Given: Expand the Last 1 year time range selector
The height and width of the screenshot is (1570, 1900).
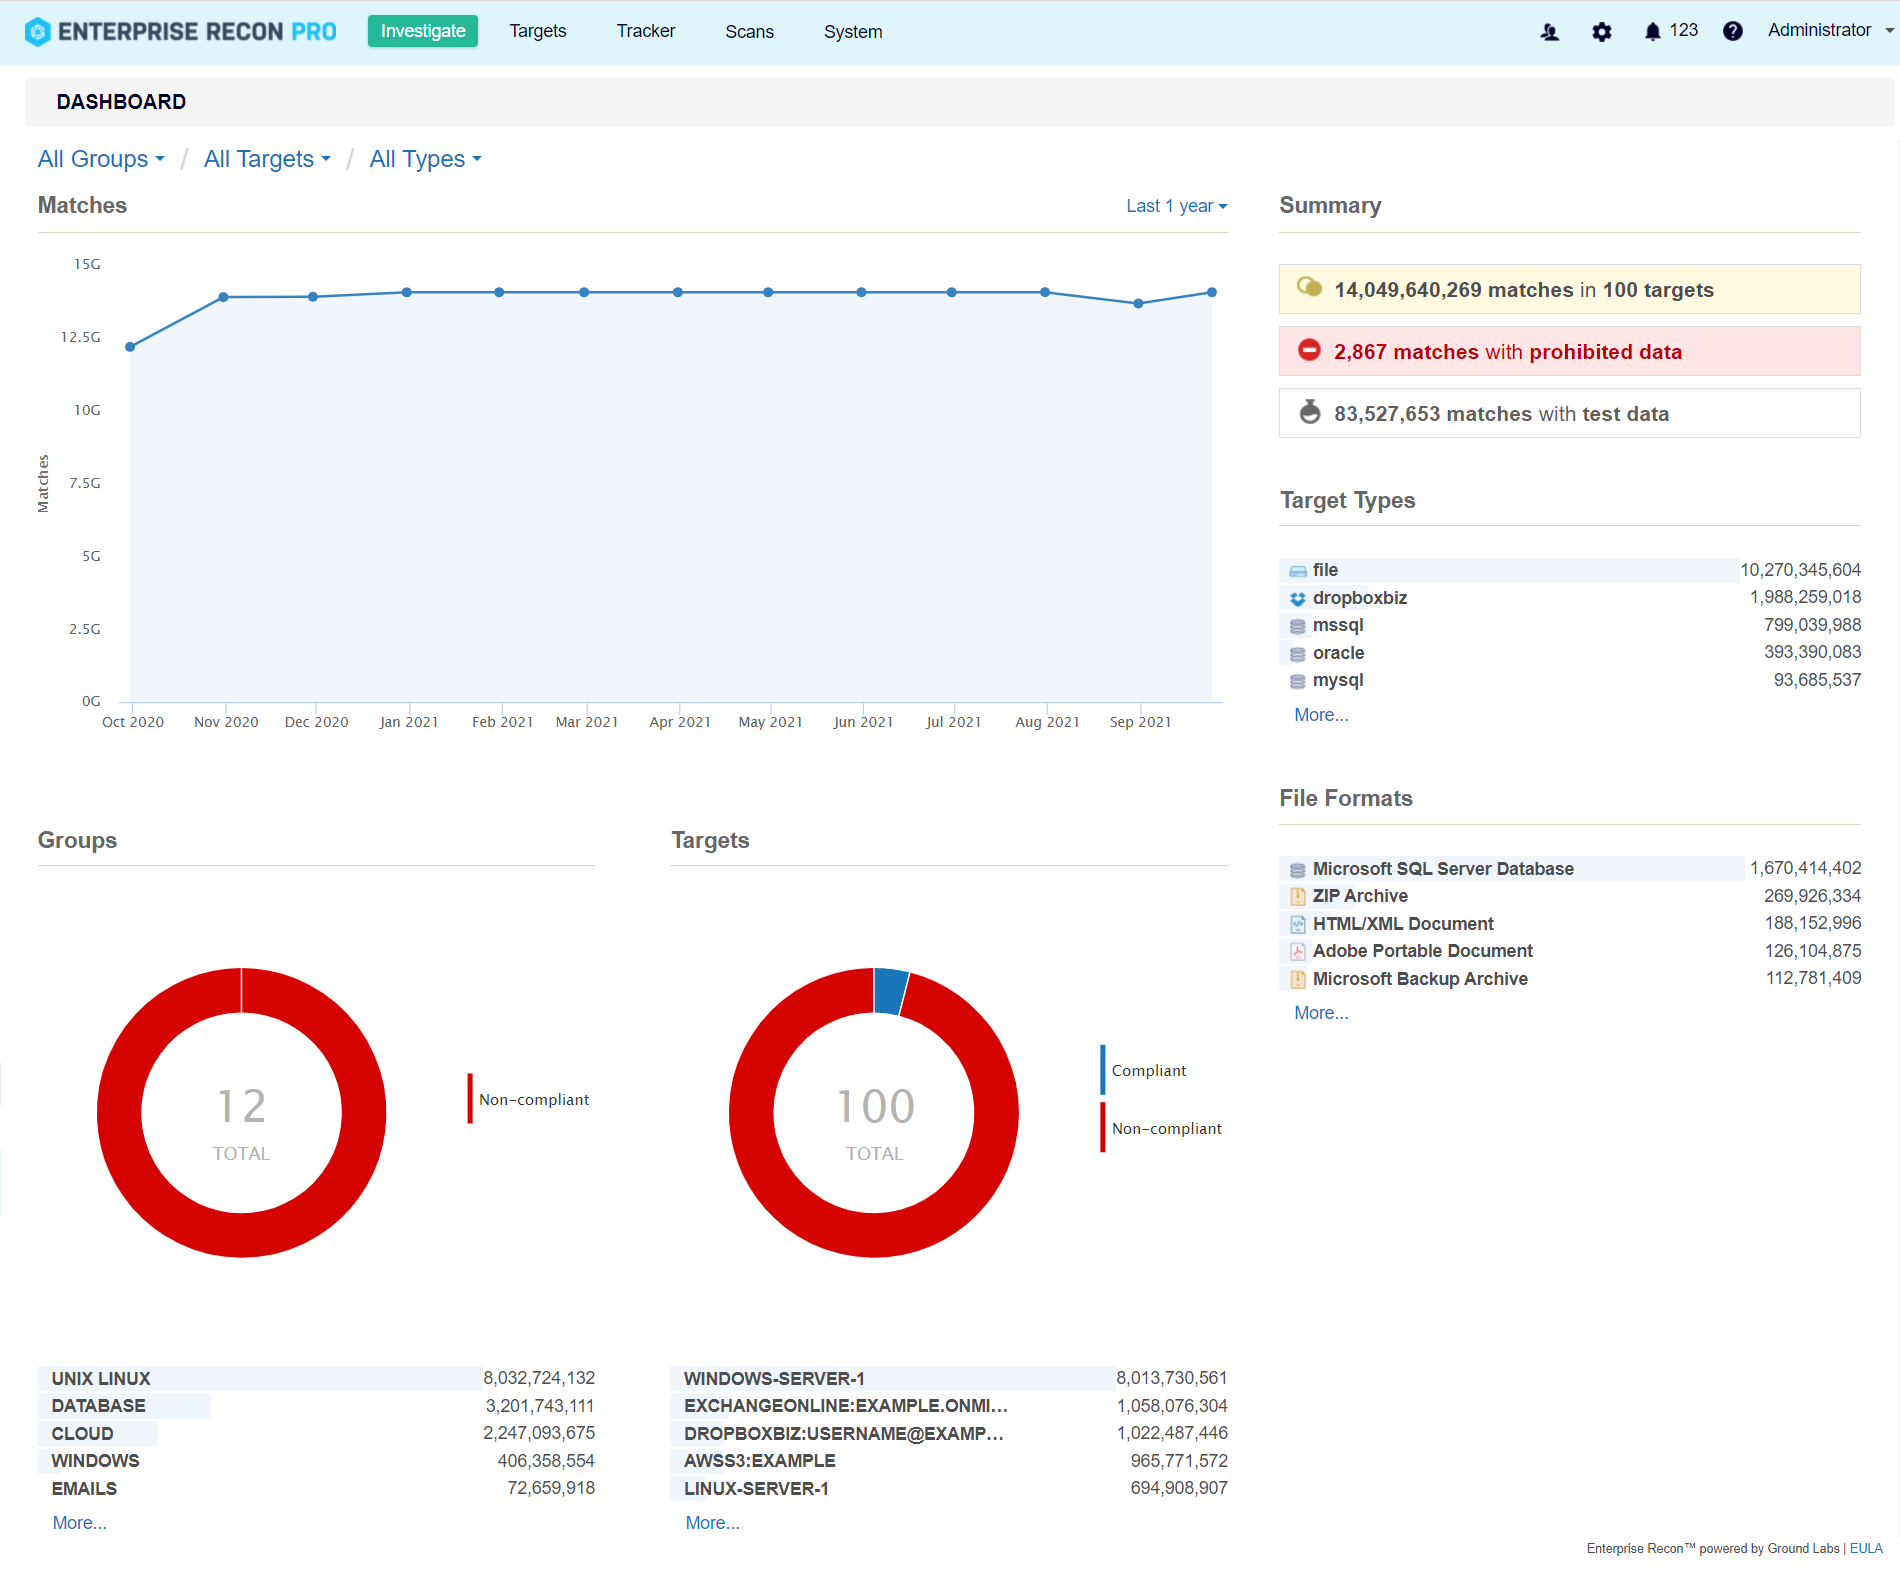Looking at the screenshot, I should point(1174,205).
